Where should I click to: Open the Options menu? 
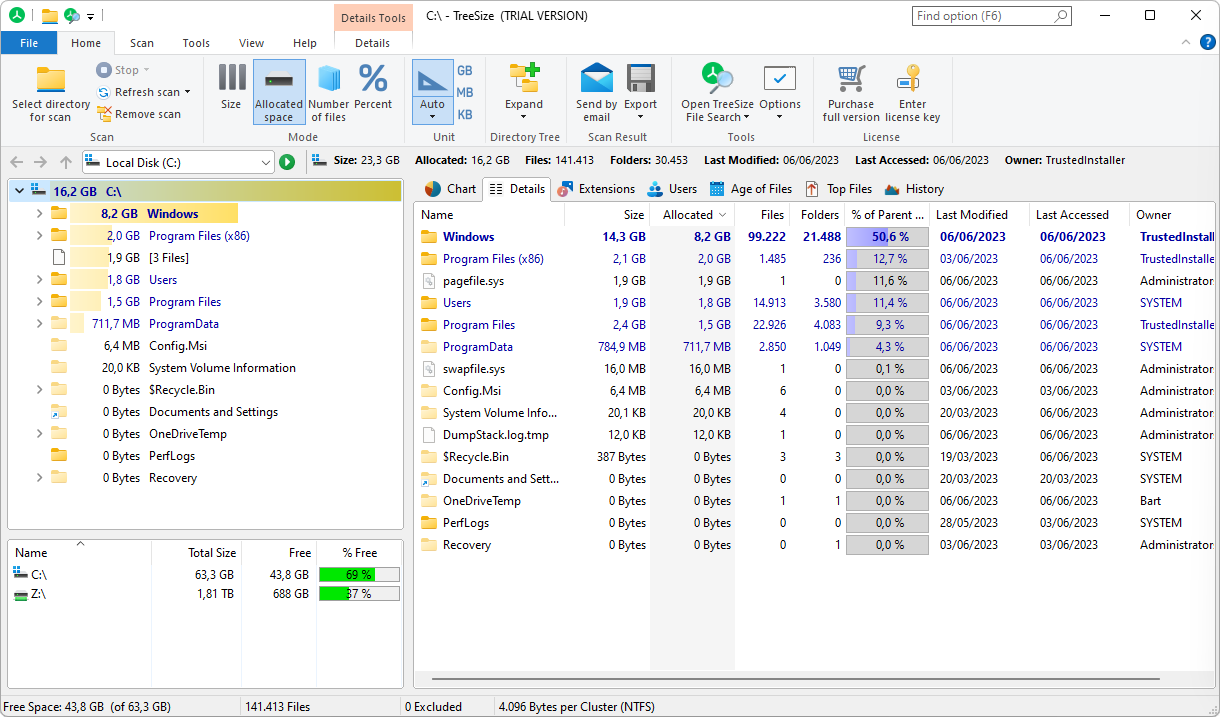pyautogui.click(x=780, y=91)
